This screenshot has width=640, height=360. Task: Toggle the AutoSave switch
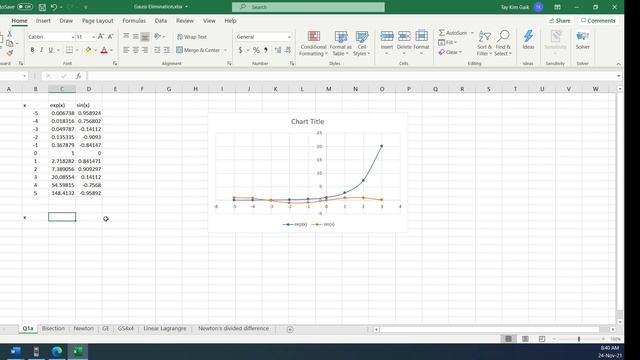click(25, 7)
